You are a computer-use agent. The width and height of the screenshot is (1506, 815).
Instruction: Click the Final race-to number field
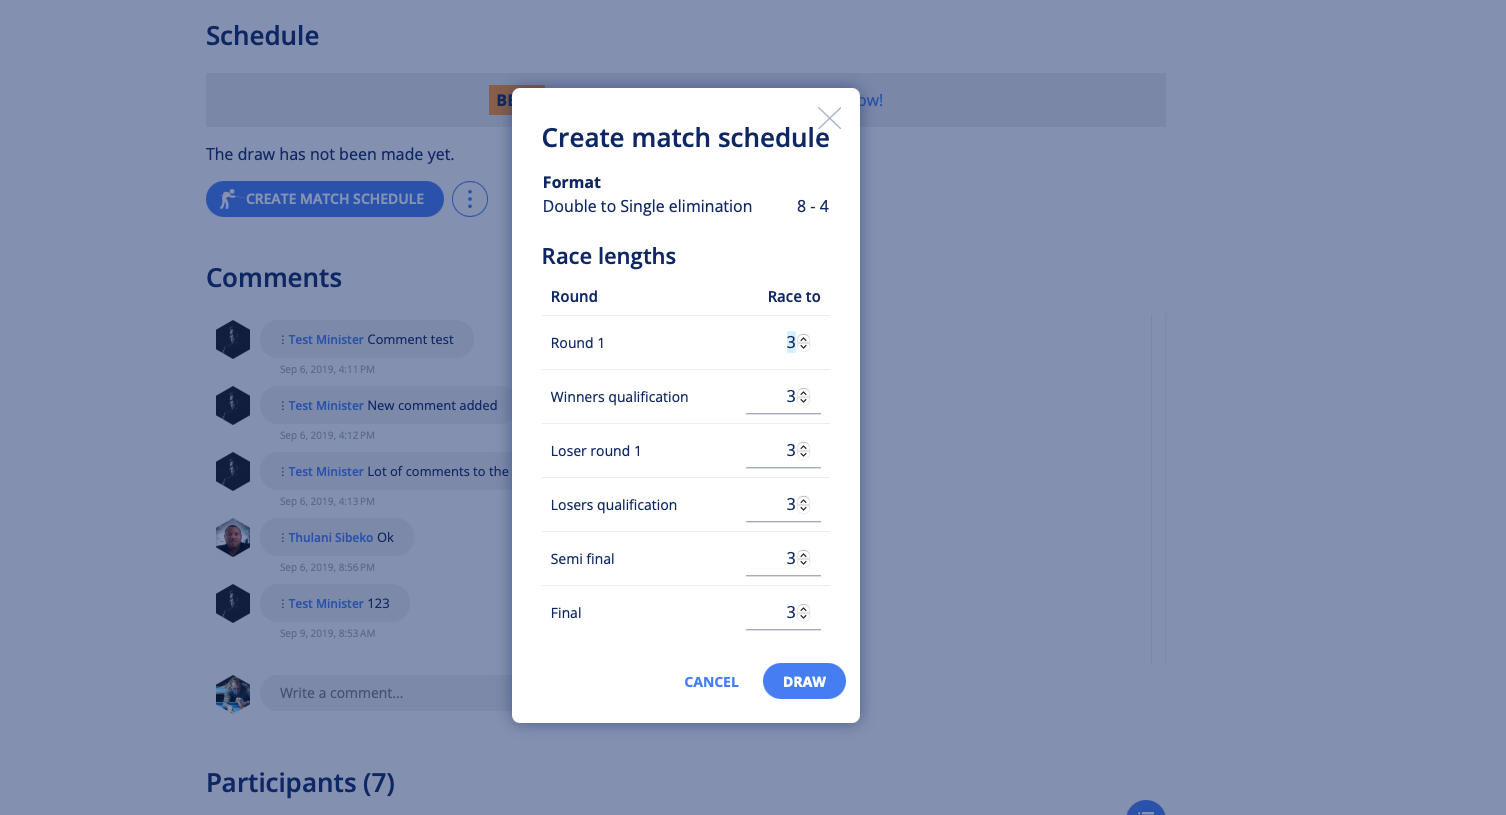783,613
